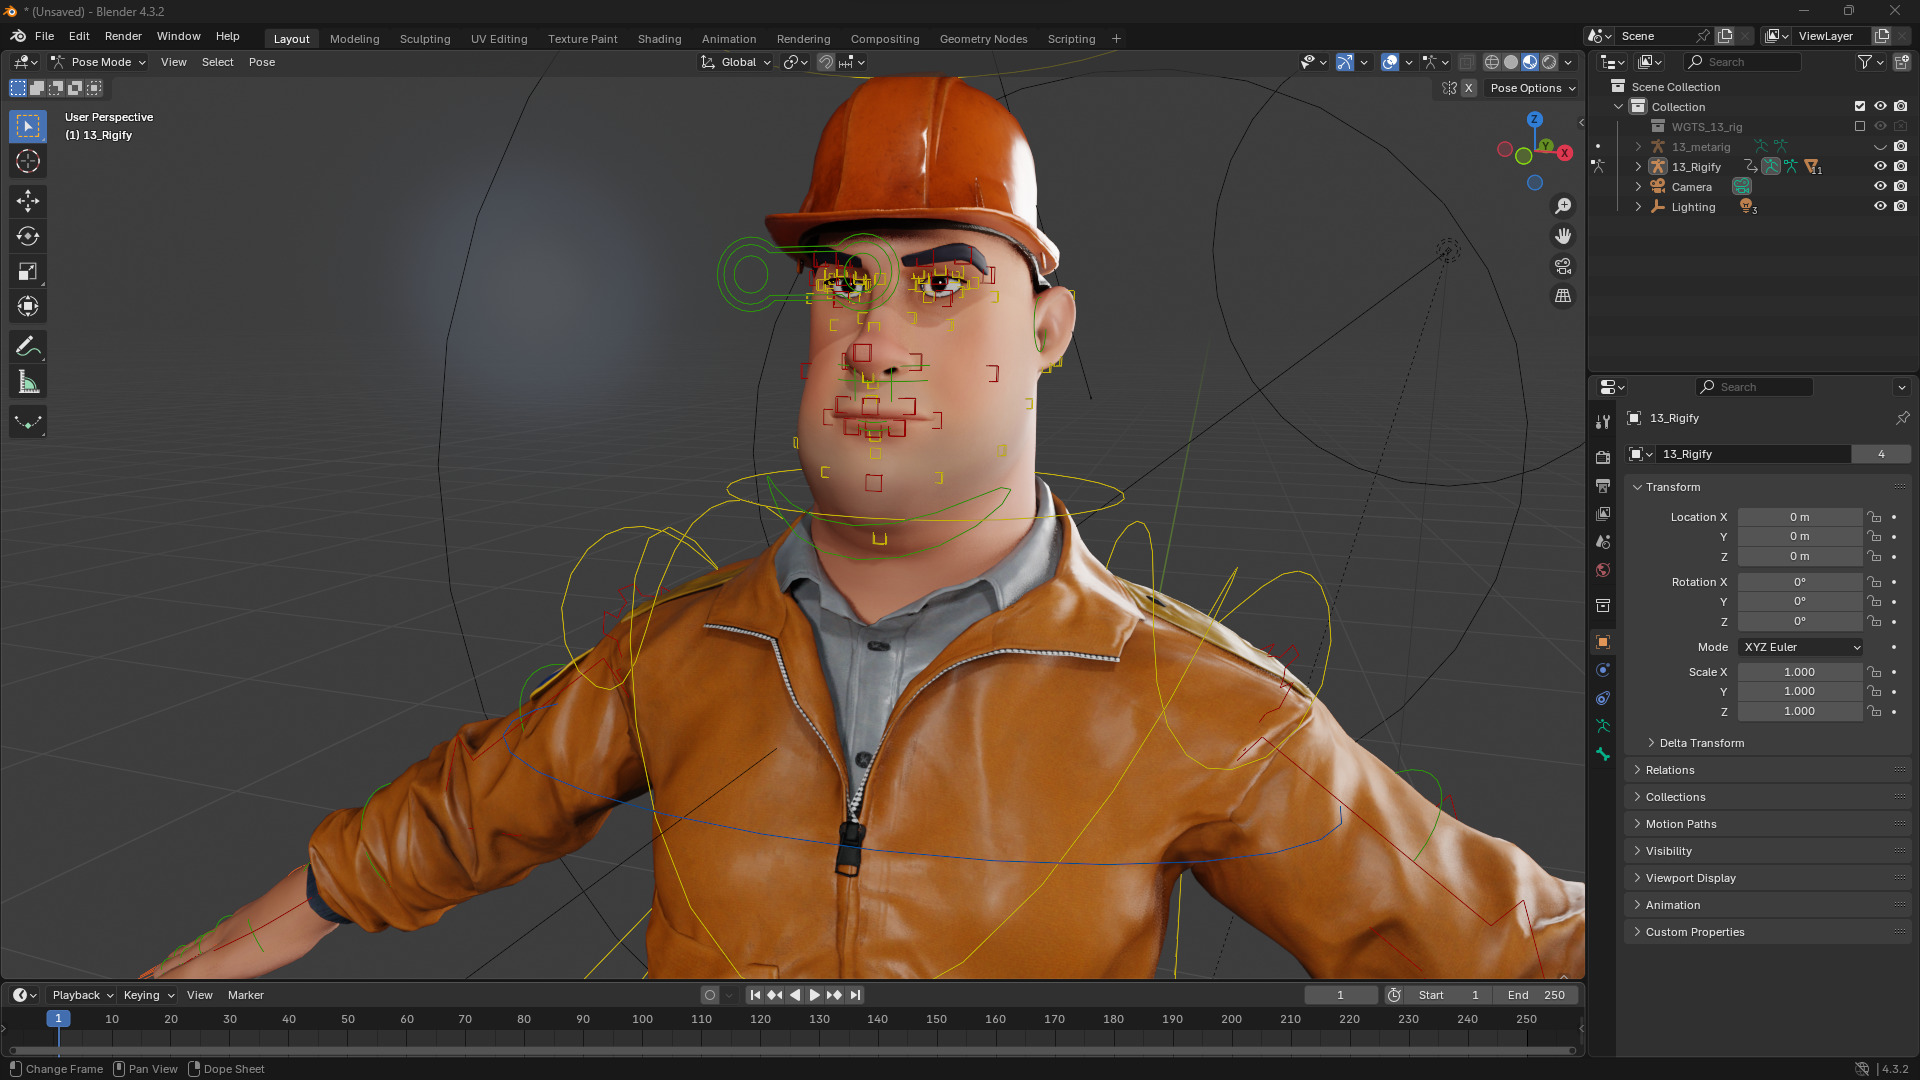The height and width of the screenshot is (1080, 1920).
Task: Activate the Select Box tool
Action: 28,126
